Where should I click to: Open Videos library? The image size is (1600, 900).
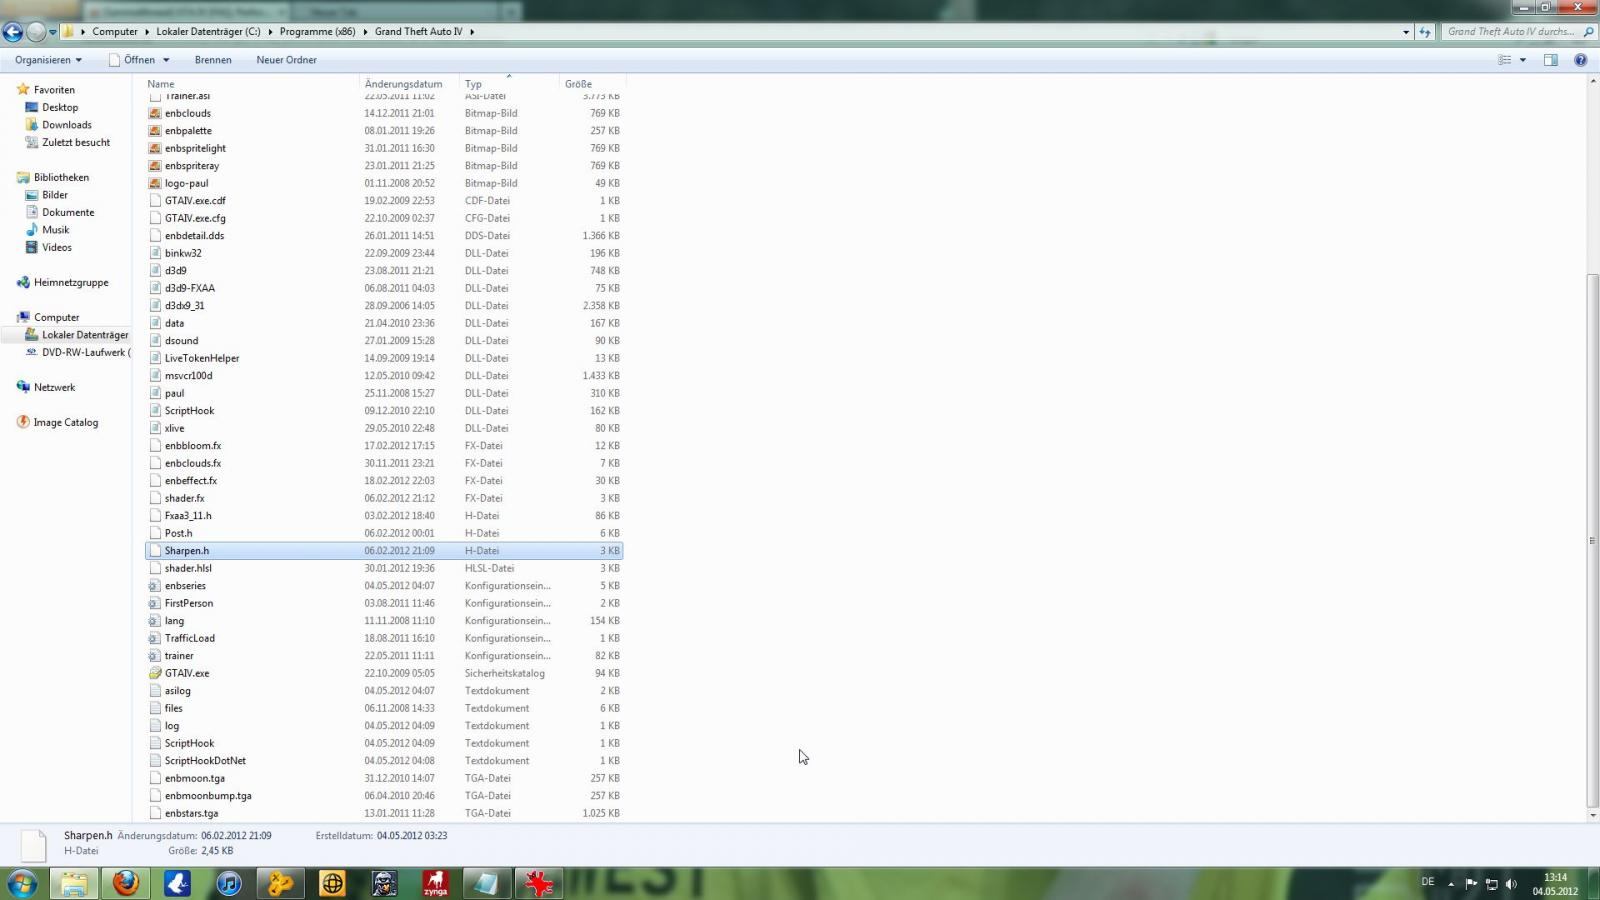pyautogui.click(x=57, y=247)
